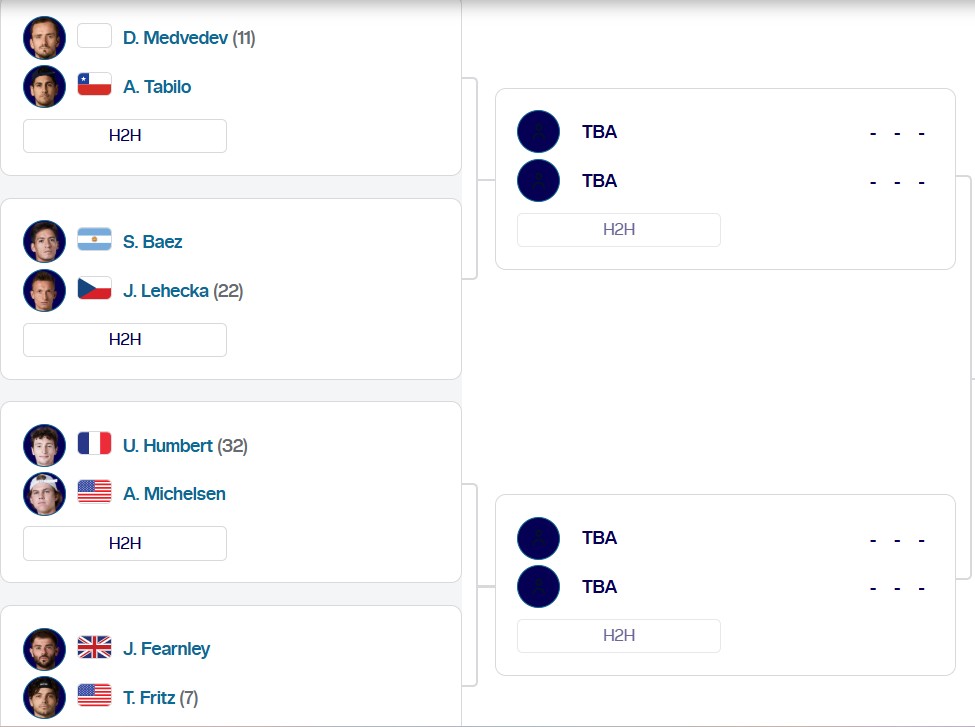Screen dimensions: 975x727
Task: Open T. Fritz's player profile link
Action: point(150,698)
